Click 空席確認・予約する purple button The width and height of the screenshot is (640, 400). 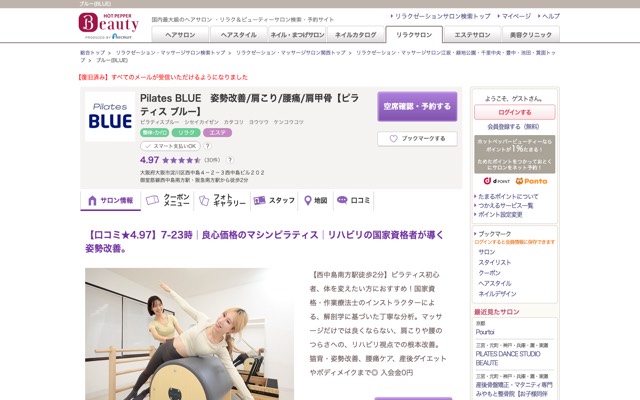417,107
